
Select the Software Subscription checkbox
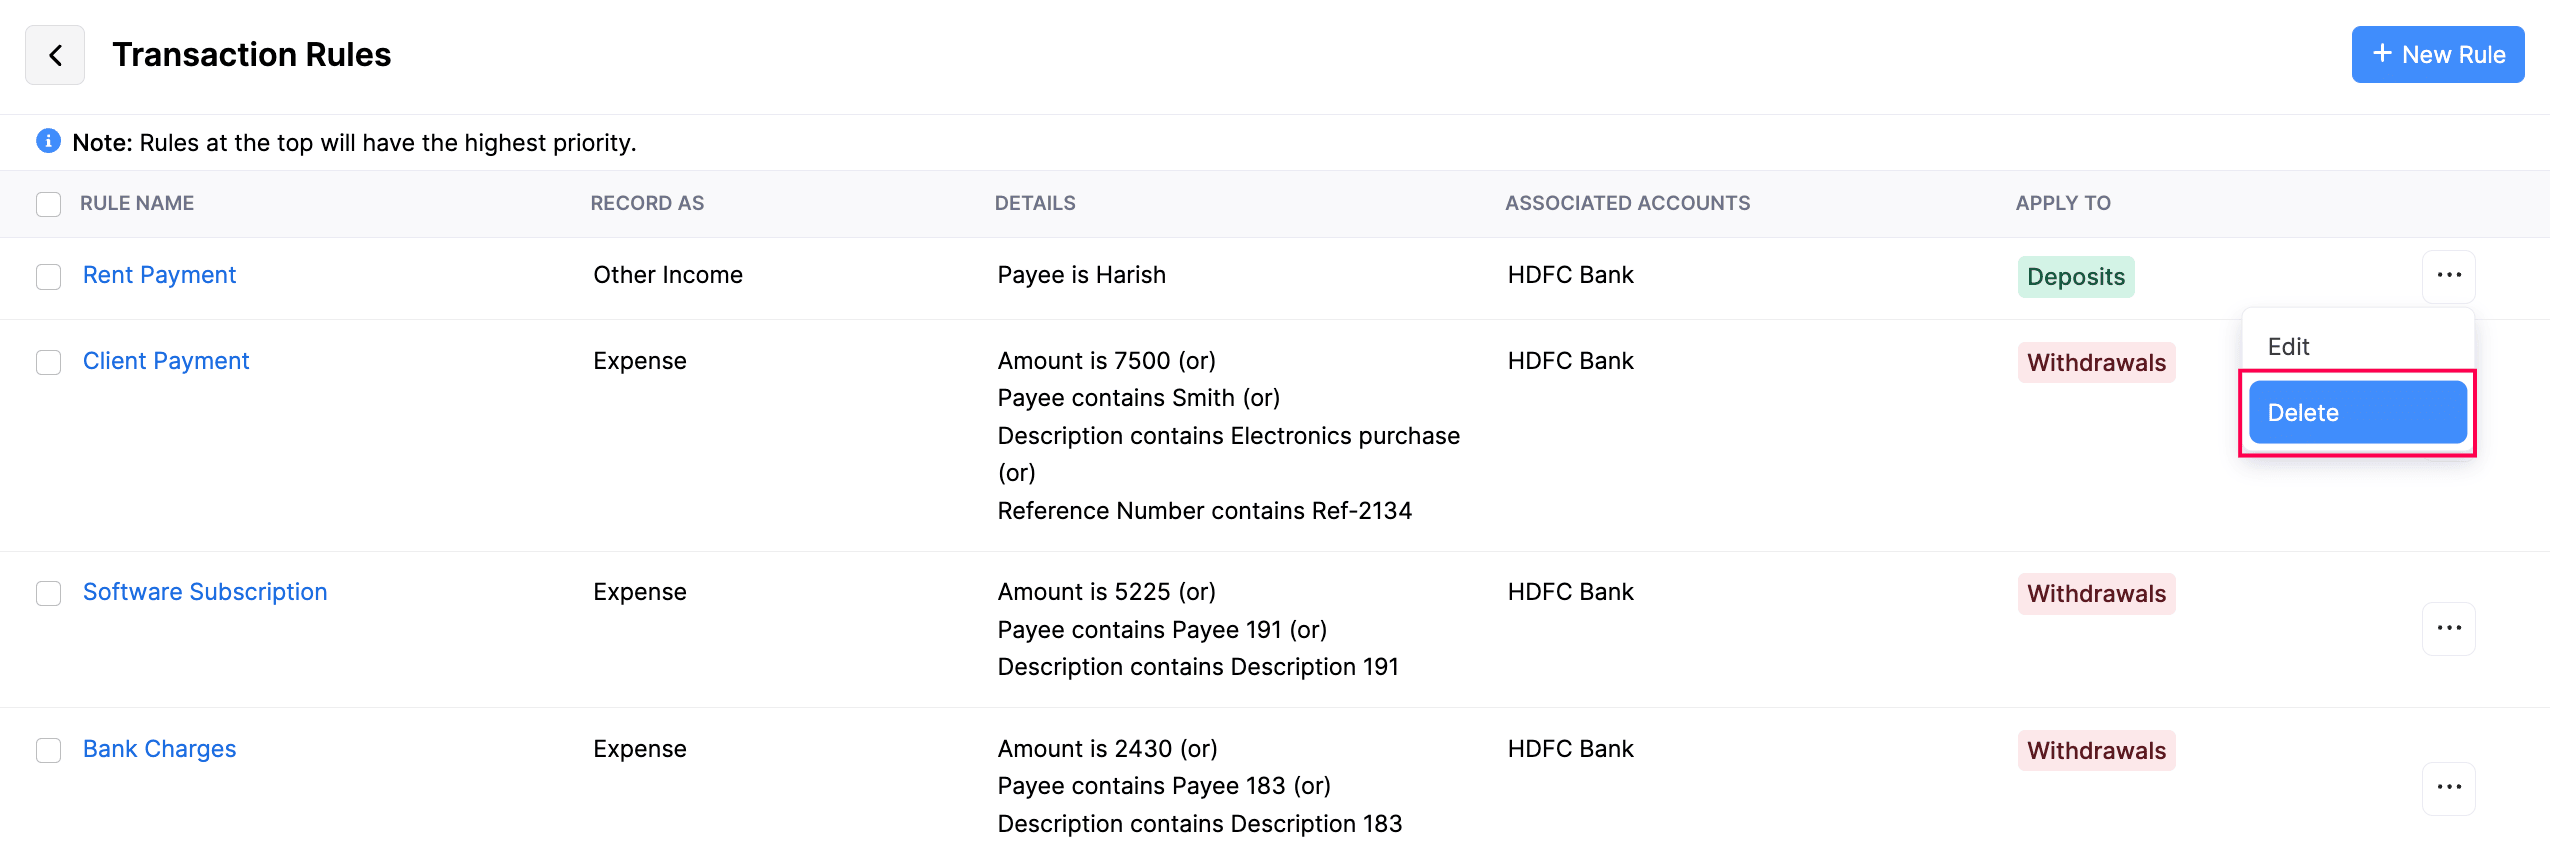click(x=48, y=593)
